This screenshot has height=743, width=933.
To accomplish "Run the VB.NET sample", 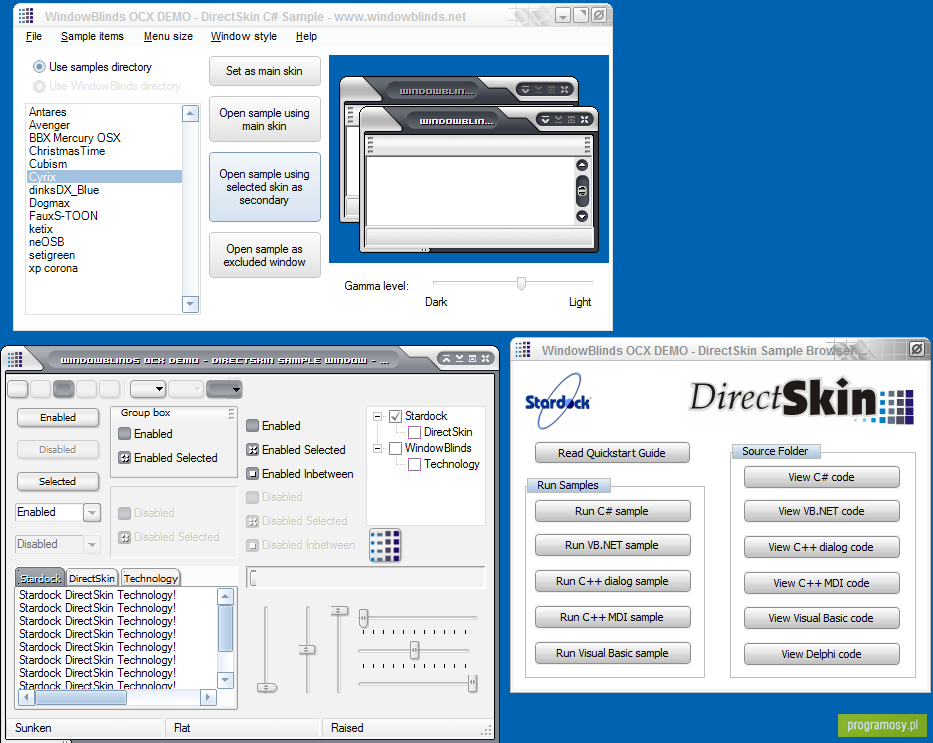I will coord(612,545).
